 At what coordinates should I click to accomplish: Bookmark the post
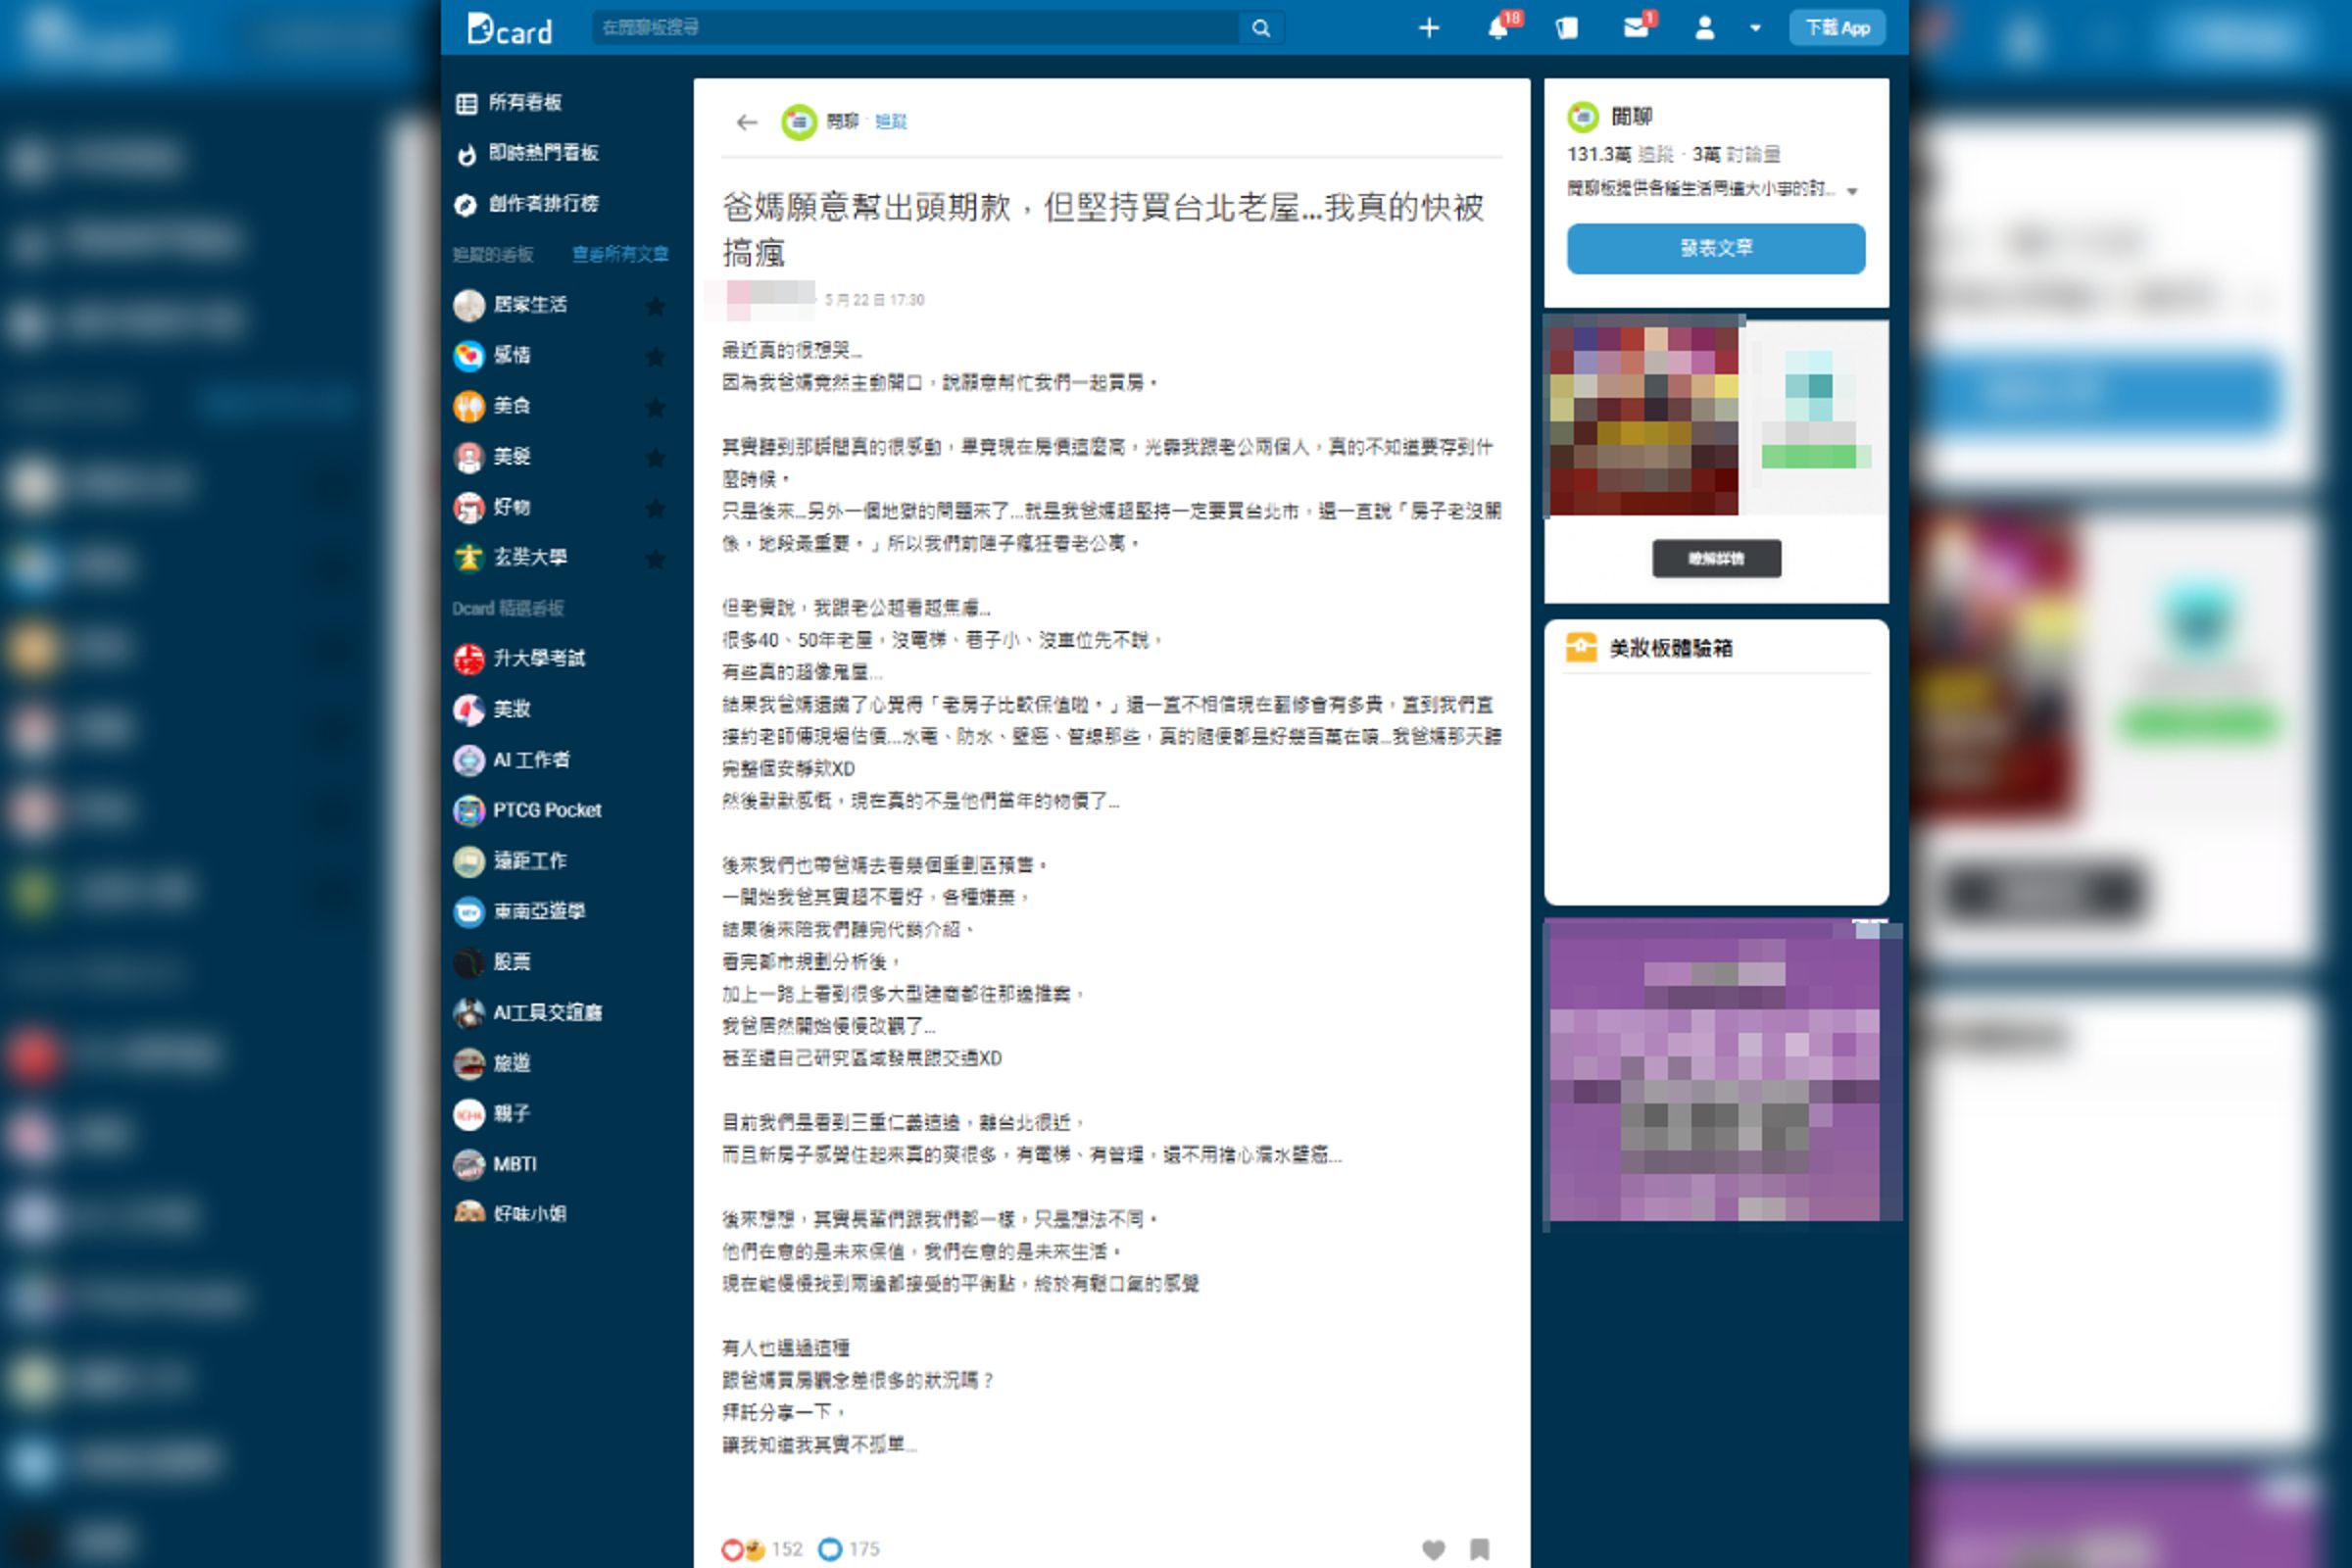point(1480,1549)
